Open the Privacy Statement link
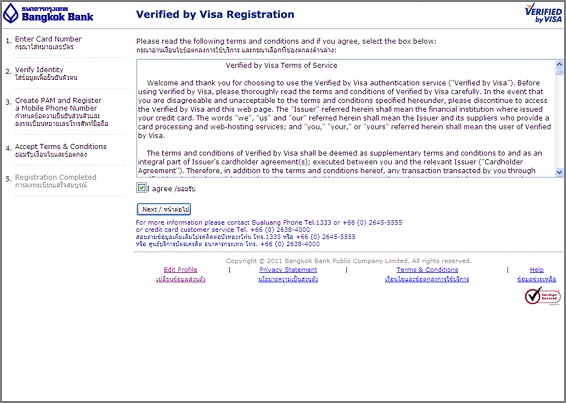Viewport: 566px width, 403px height. (288, 269)
